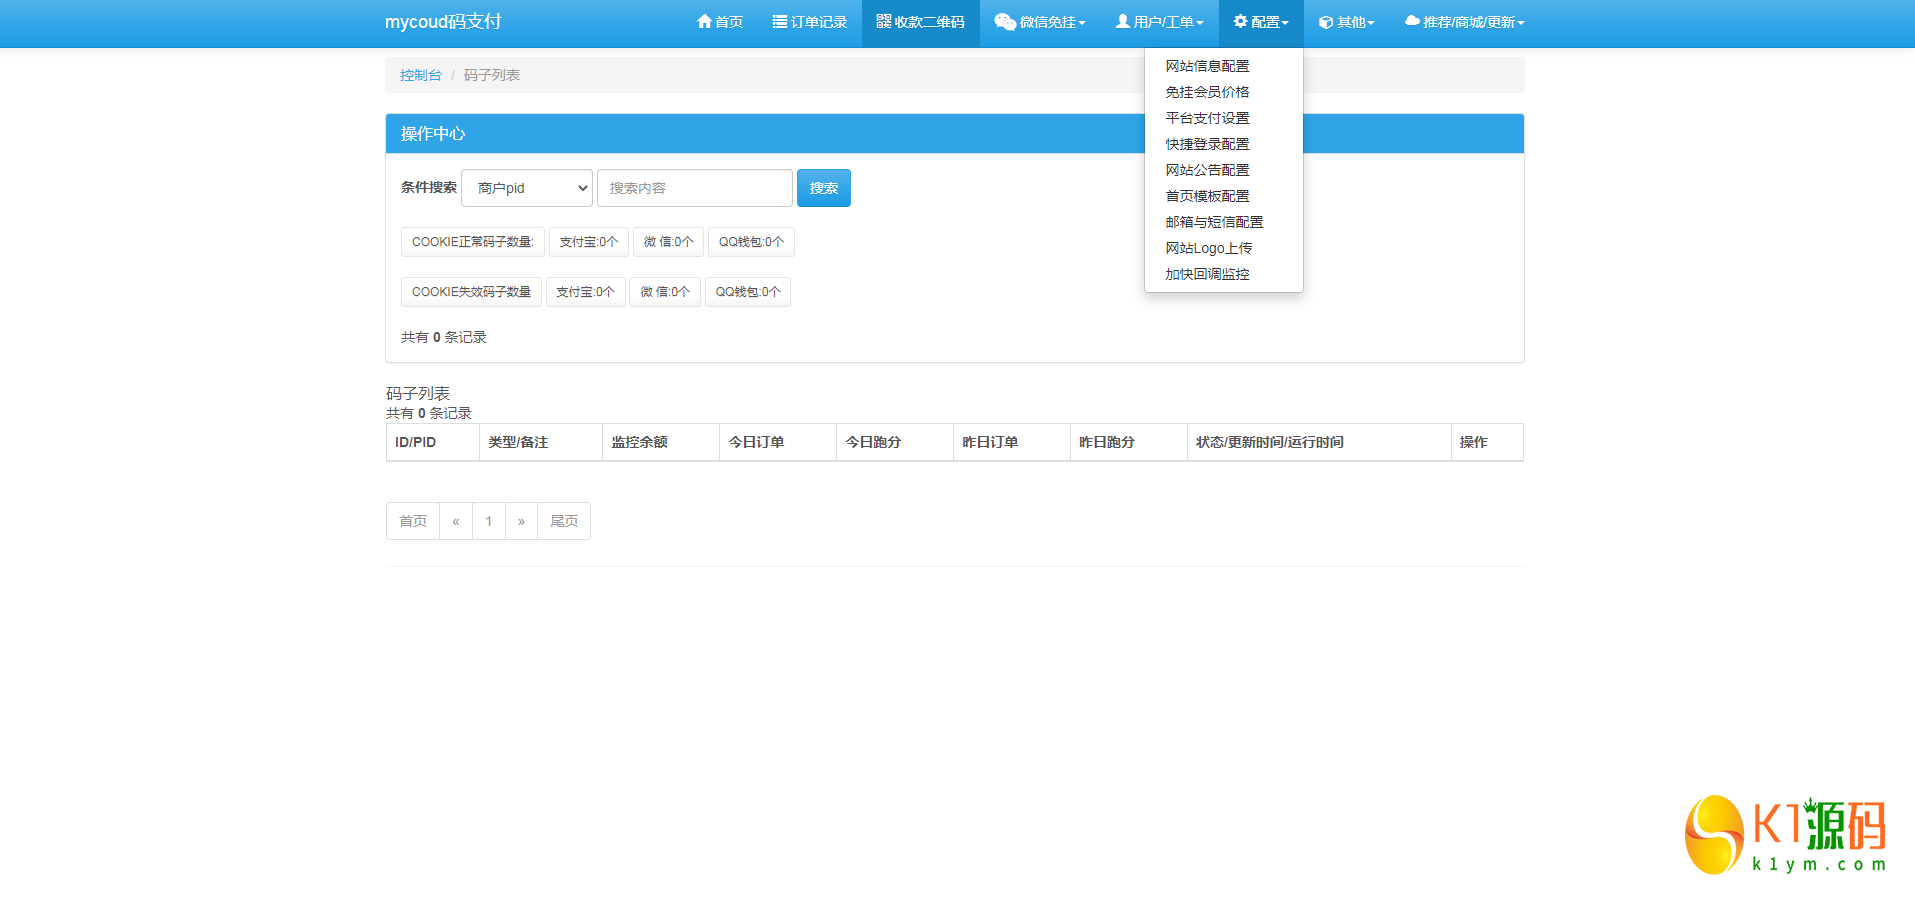Click the mycoud码支付 brand title

[x=443, y=22]
